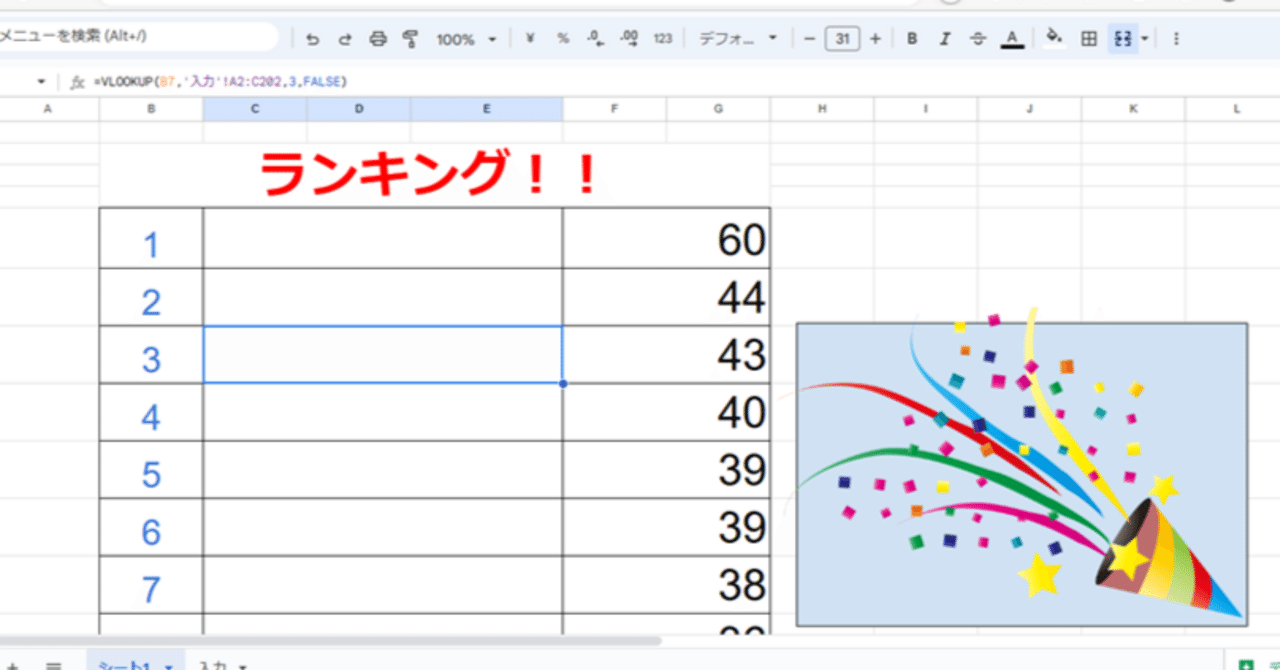
Task: Increase font size with plus button
Action: tap(875, 39)
